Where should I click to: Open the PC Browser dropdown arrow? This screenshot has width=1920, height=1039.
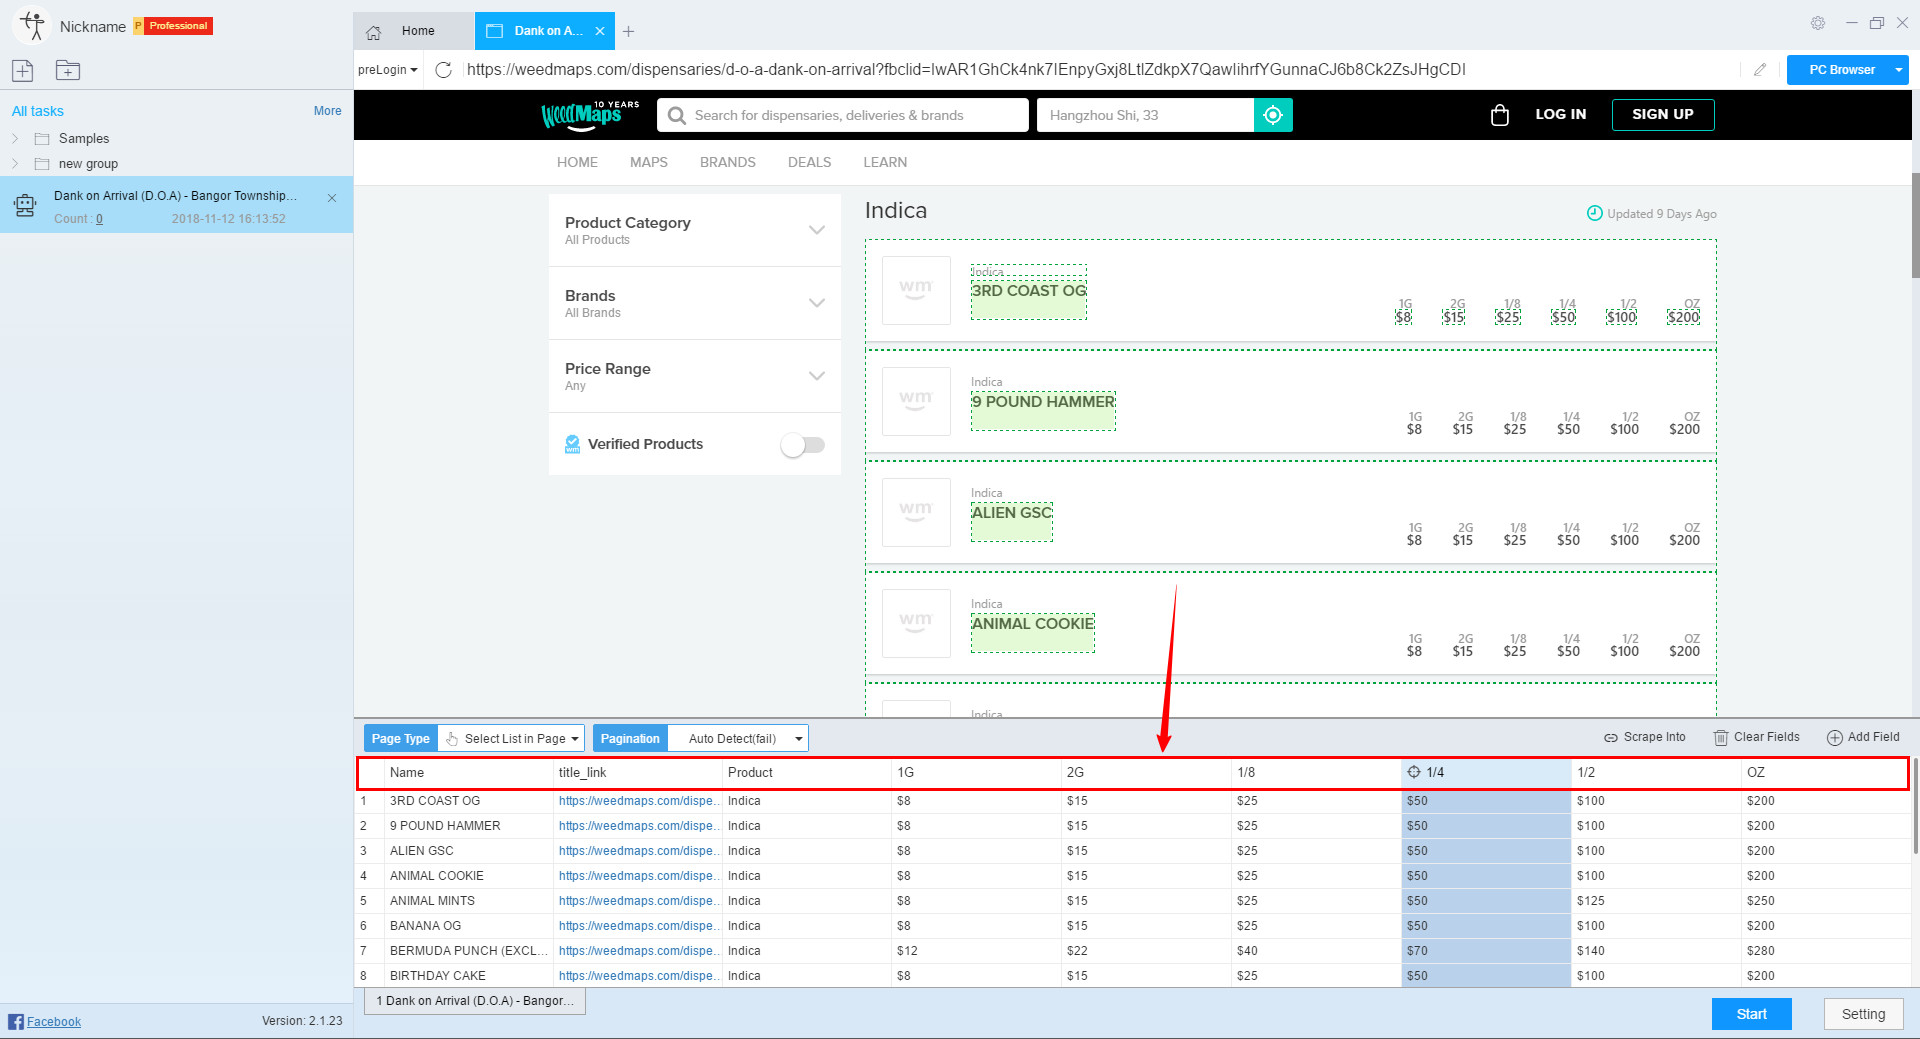click(x=1898, y=70)
